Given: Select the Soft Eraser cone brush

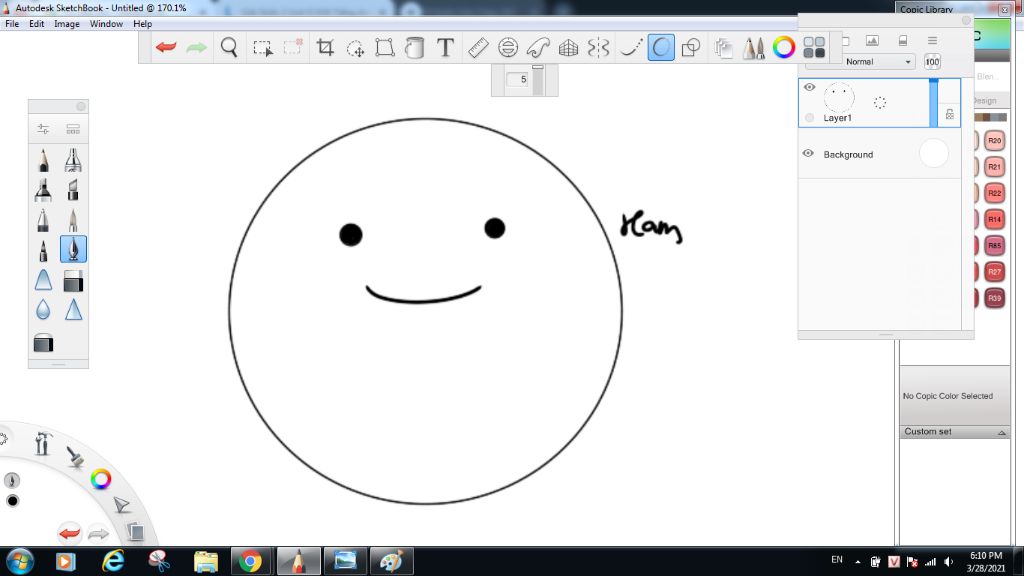Looking at the screenshot, I should [x=43, y=280].
